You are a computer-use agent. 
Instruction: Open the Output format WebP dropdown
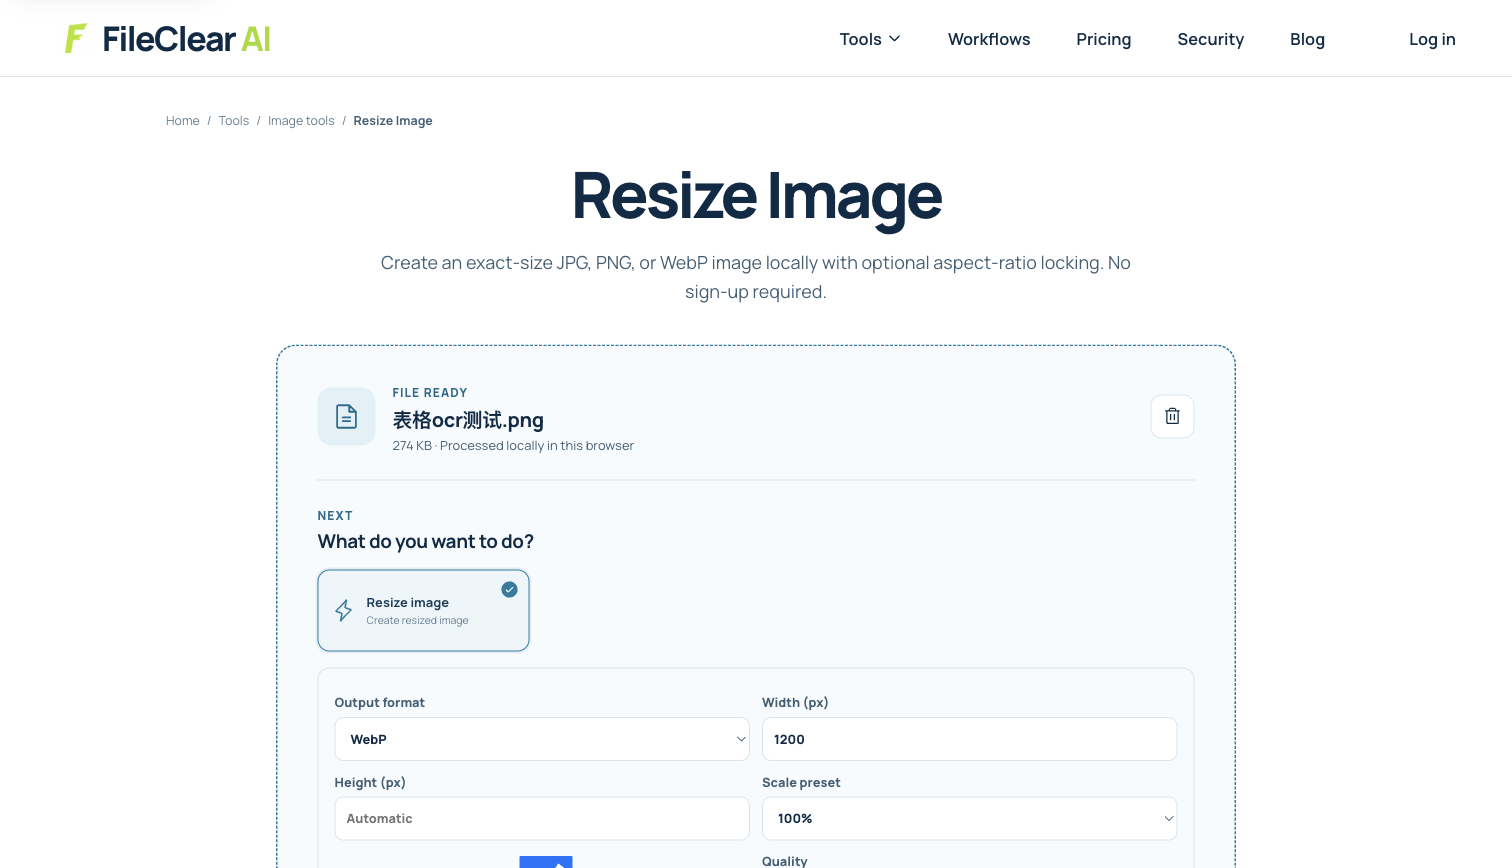coord(542,739)
